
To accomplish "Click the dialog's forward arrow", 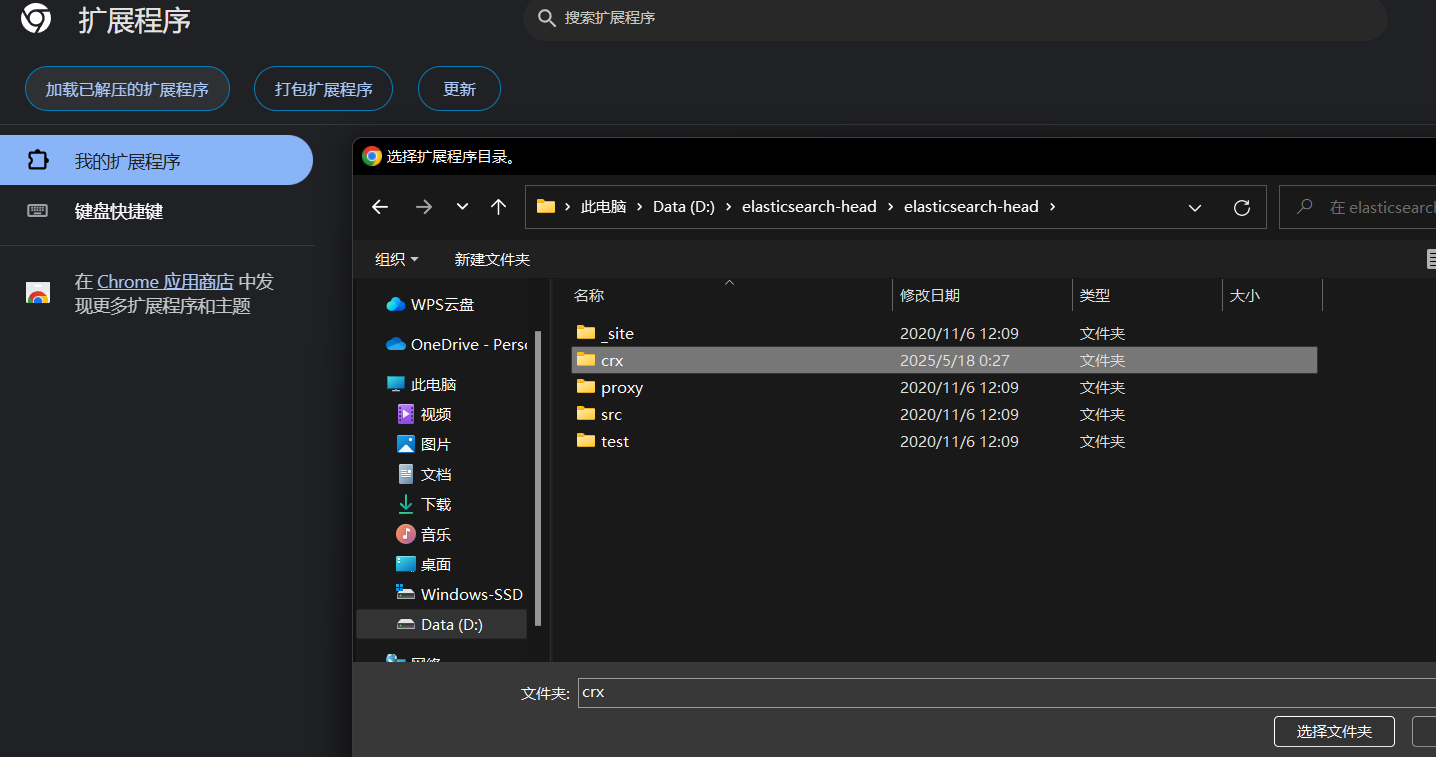I will point(424,207).
